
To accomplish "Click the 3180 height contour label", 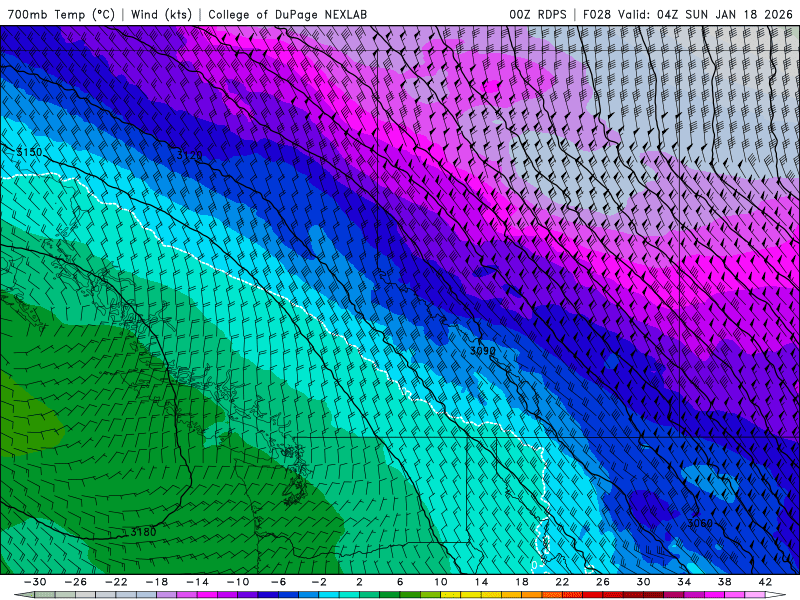I will pos(143,532).
